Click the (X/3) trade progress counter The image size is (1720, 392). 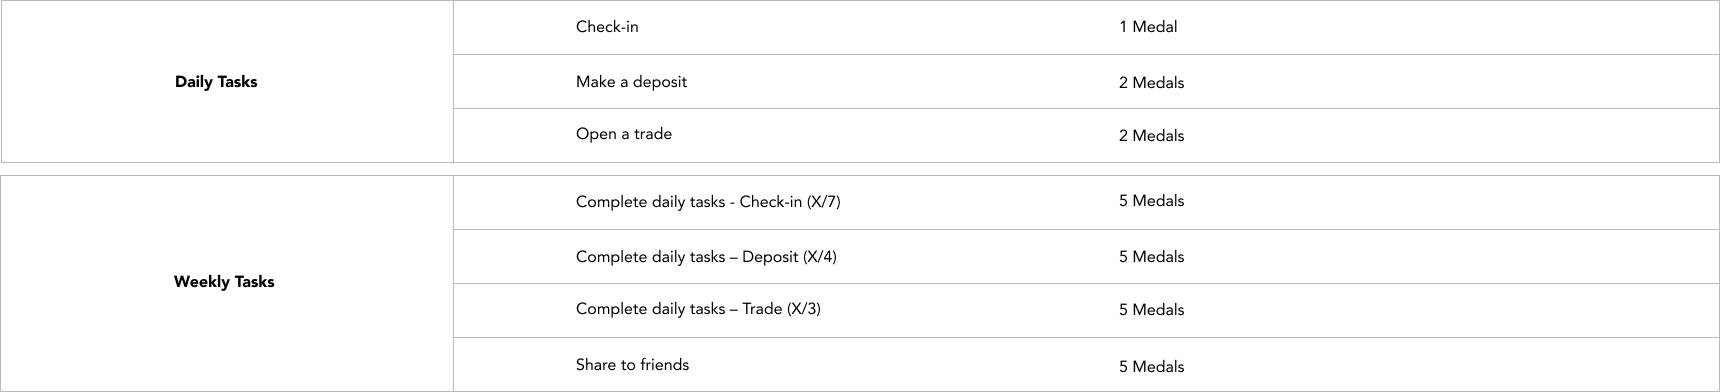(804, 309)
